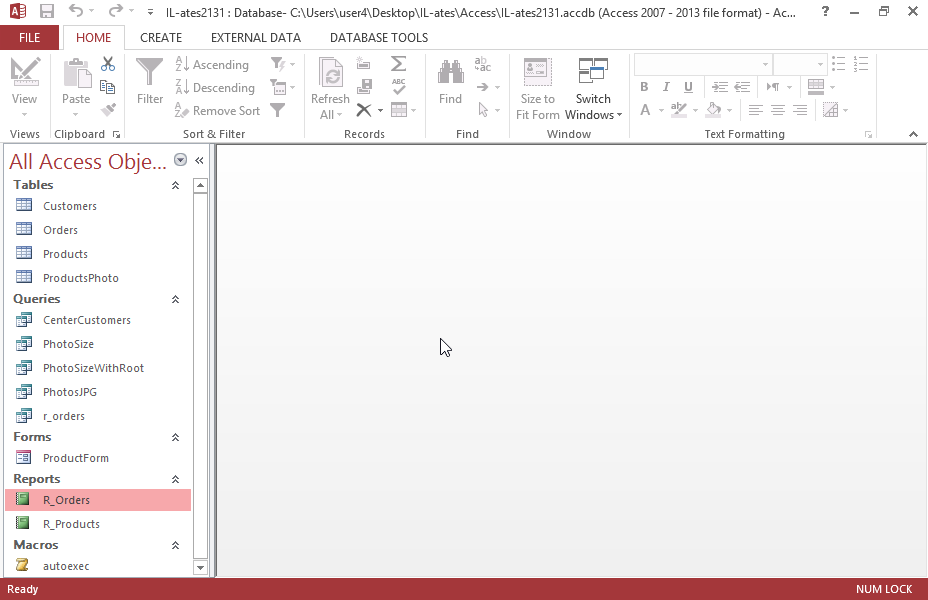Viewport: 928px width, 600px height.
Task: Collapse the Reports group
Action: (x=175, y=479)
